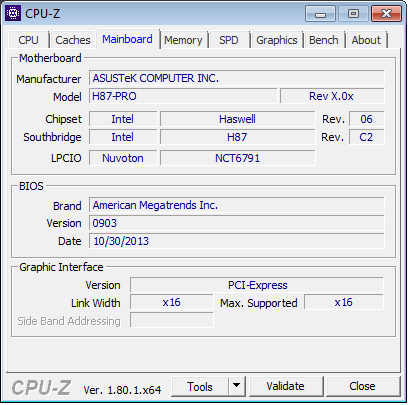Click the American Megatrends Inc. BIOS brand
The image size is (408, 405).
(x=237, y=205)
